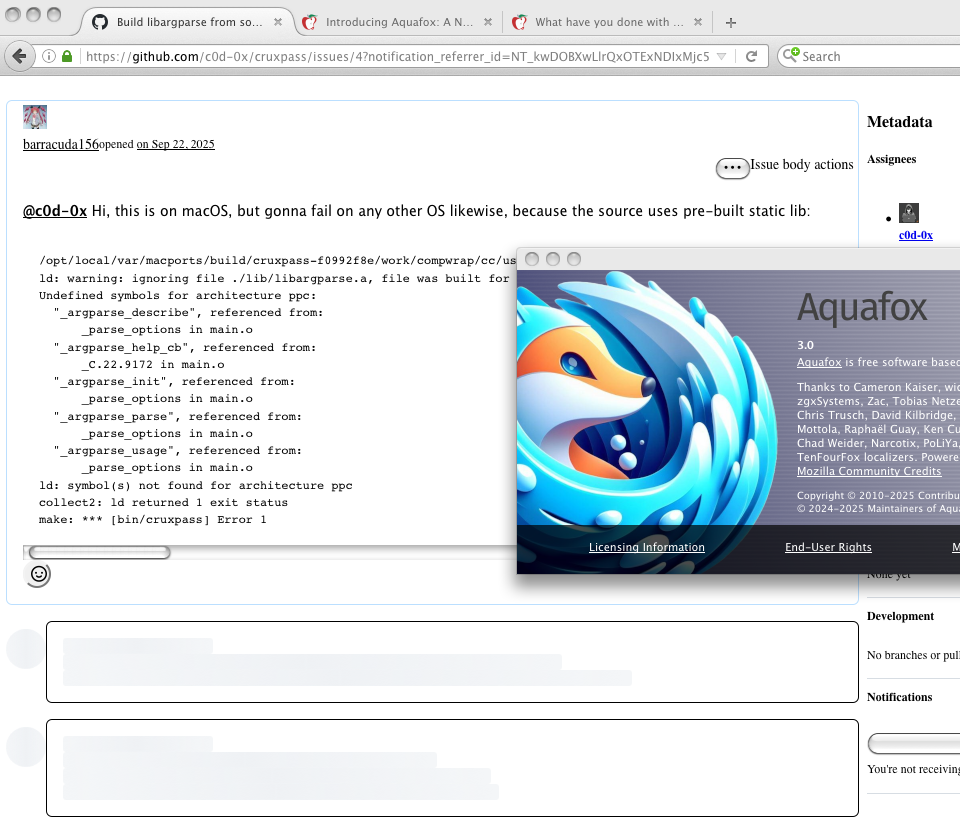This screenshot has width=960, height=819.
Task: Minimize the About Aquafox window
Action: click(x=553, y=259)
